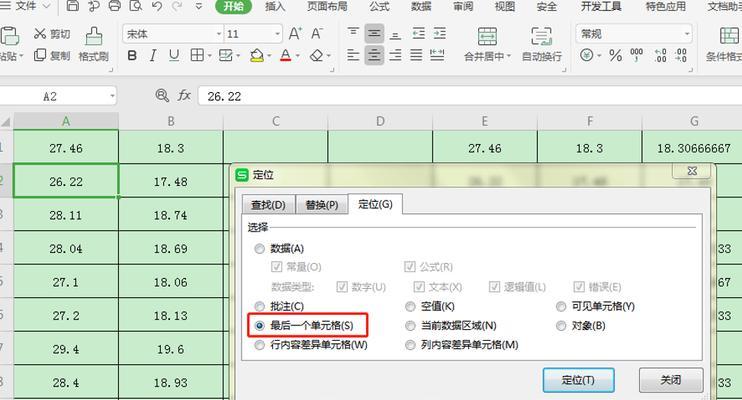Center text horizontally
The width and height of the screenshot is (742, 400).
(374, 55)
